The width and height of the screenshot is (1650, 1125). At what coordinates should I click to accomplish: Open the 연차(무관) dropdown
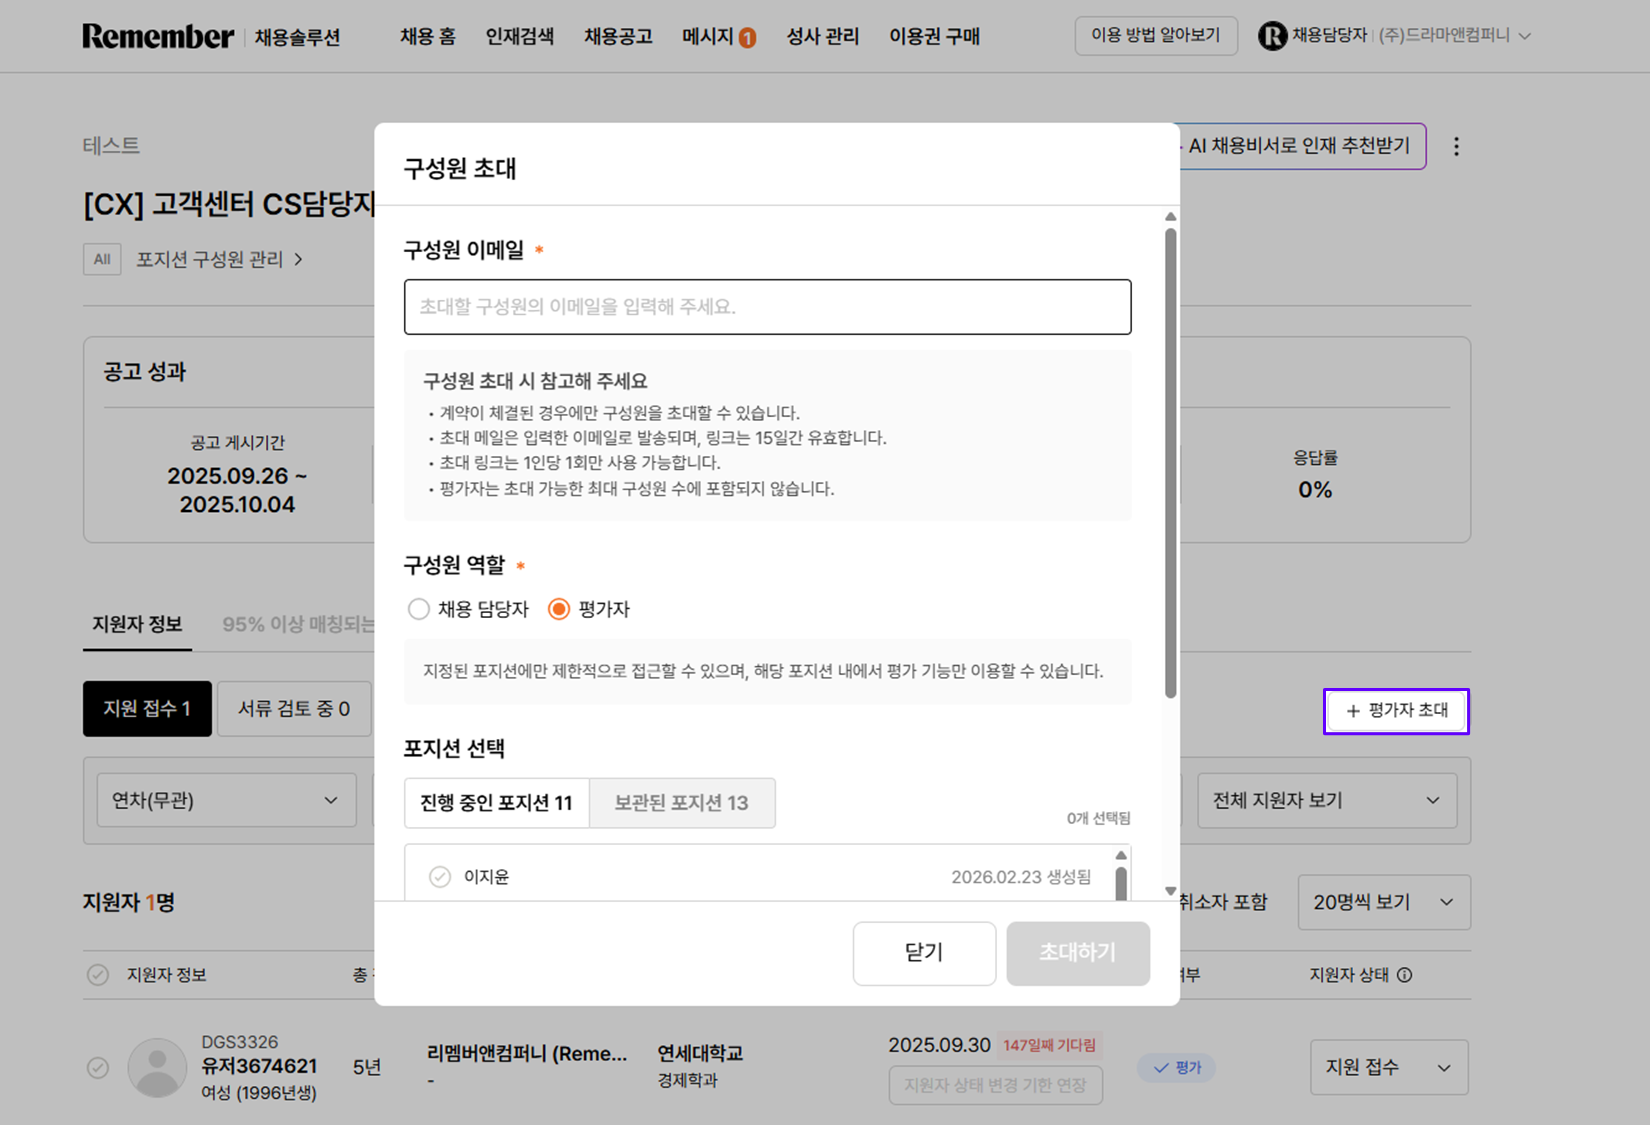pos(226,800)
